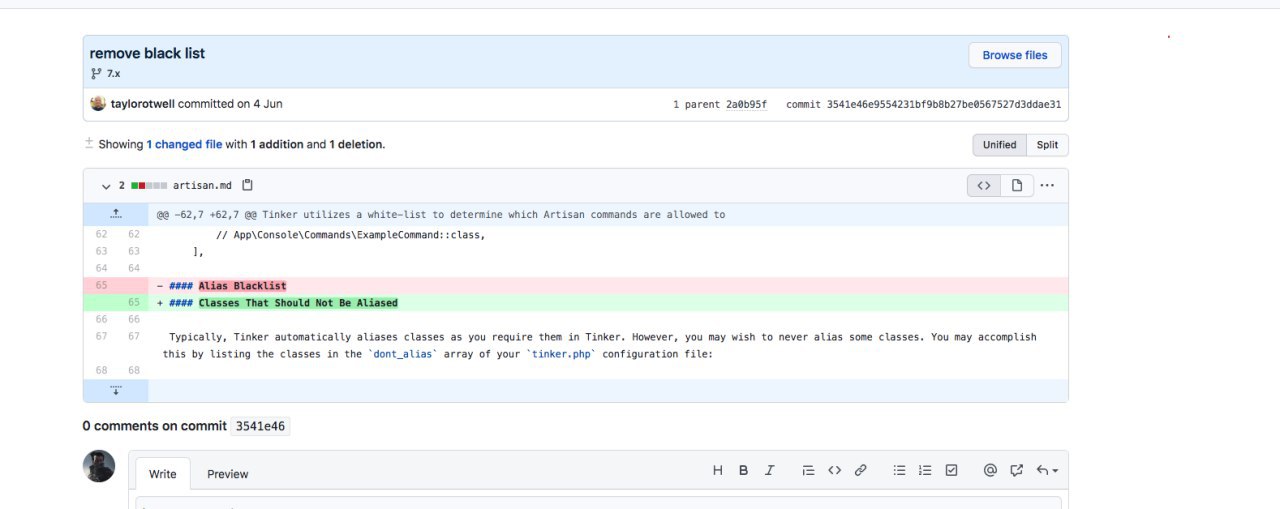Open saved replies dropdown arrow
The height and width of the screenshot is (509, 1280).
pos(1047,470)
